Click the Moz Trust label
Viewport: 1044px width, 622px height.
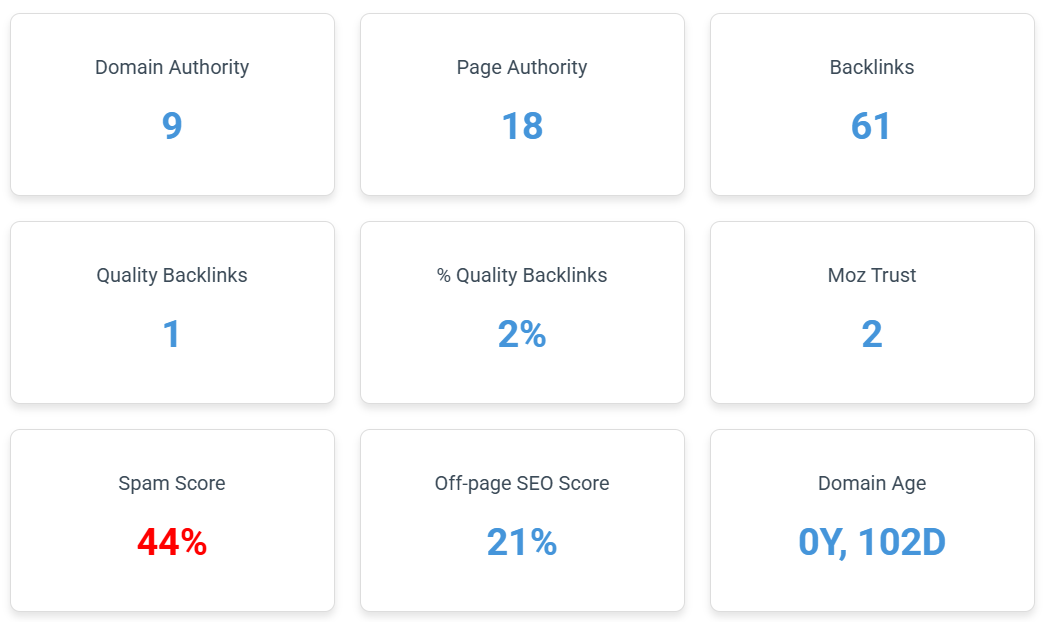(872, 275)
